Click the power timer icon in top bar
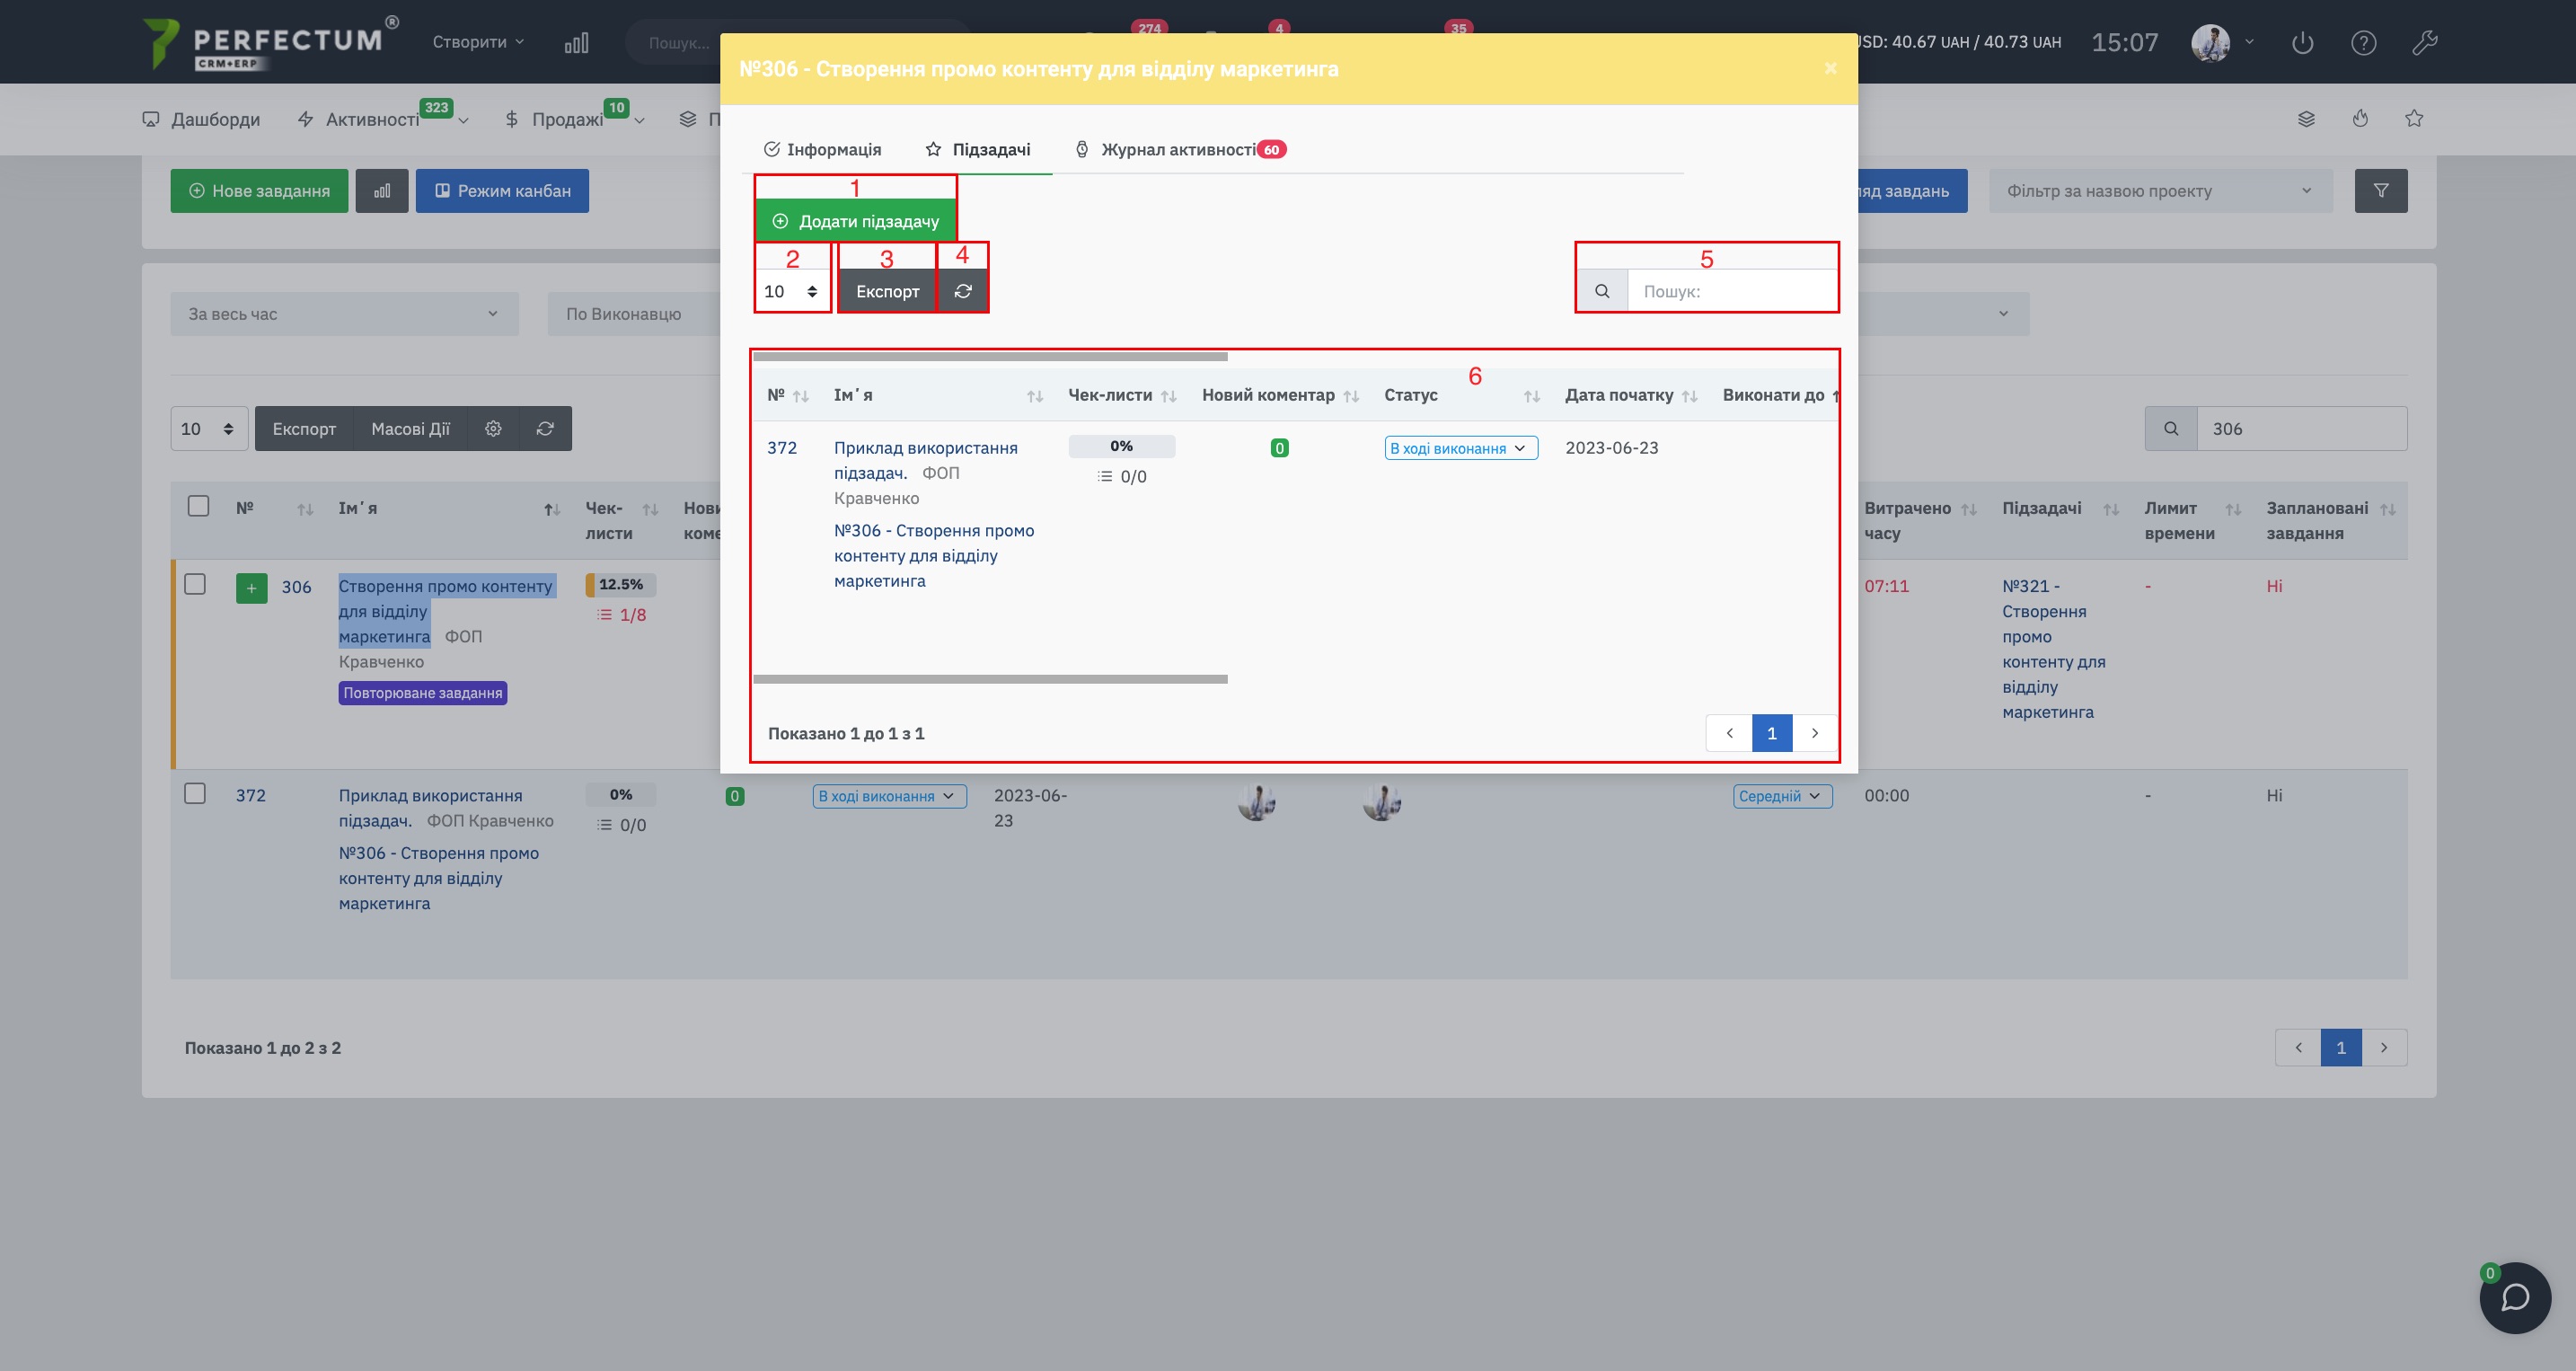 click(x=2302, y=43)
